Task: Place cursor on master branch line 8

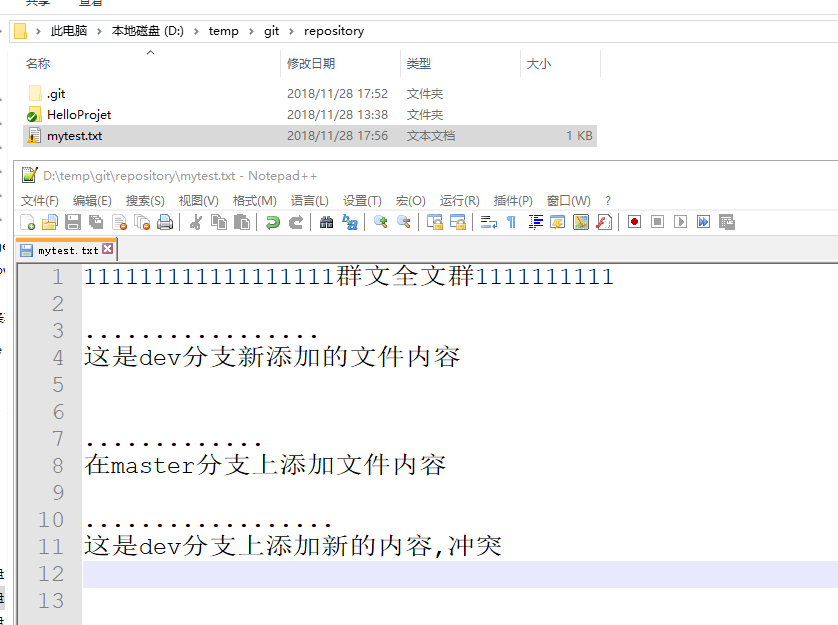Action: [265, 465]
